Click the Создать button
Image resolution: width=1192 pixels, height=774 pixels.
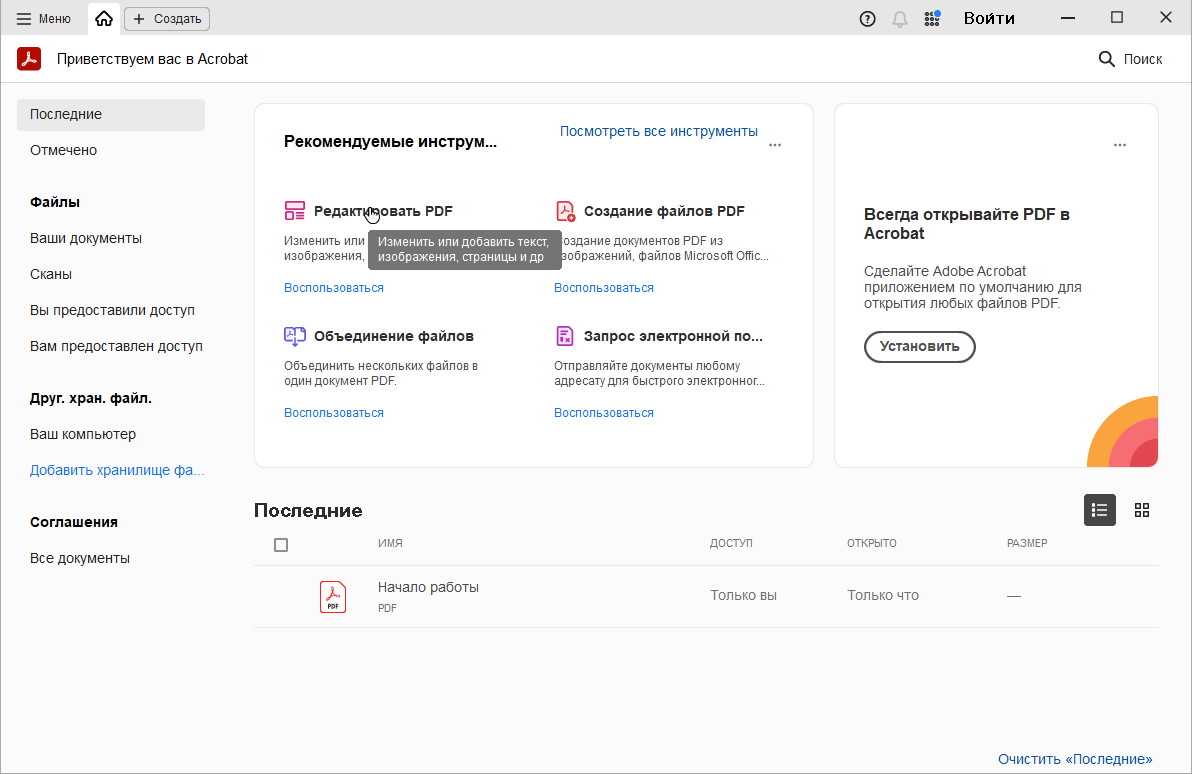click(167, 18)
